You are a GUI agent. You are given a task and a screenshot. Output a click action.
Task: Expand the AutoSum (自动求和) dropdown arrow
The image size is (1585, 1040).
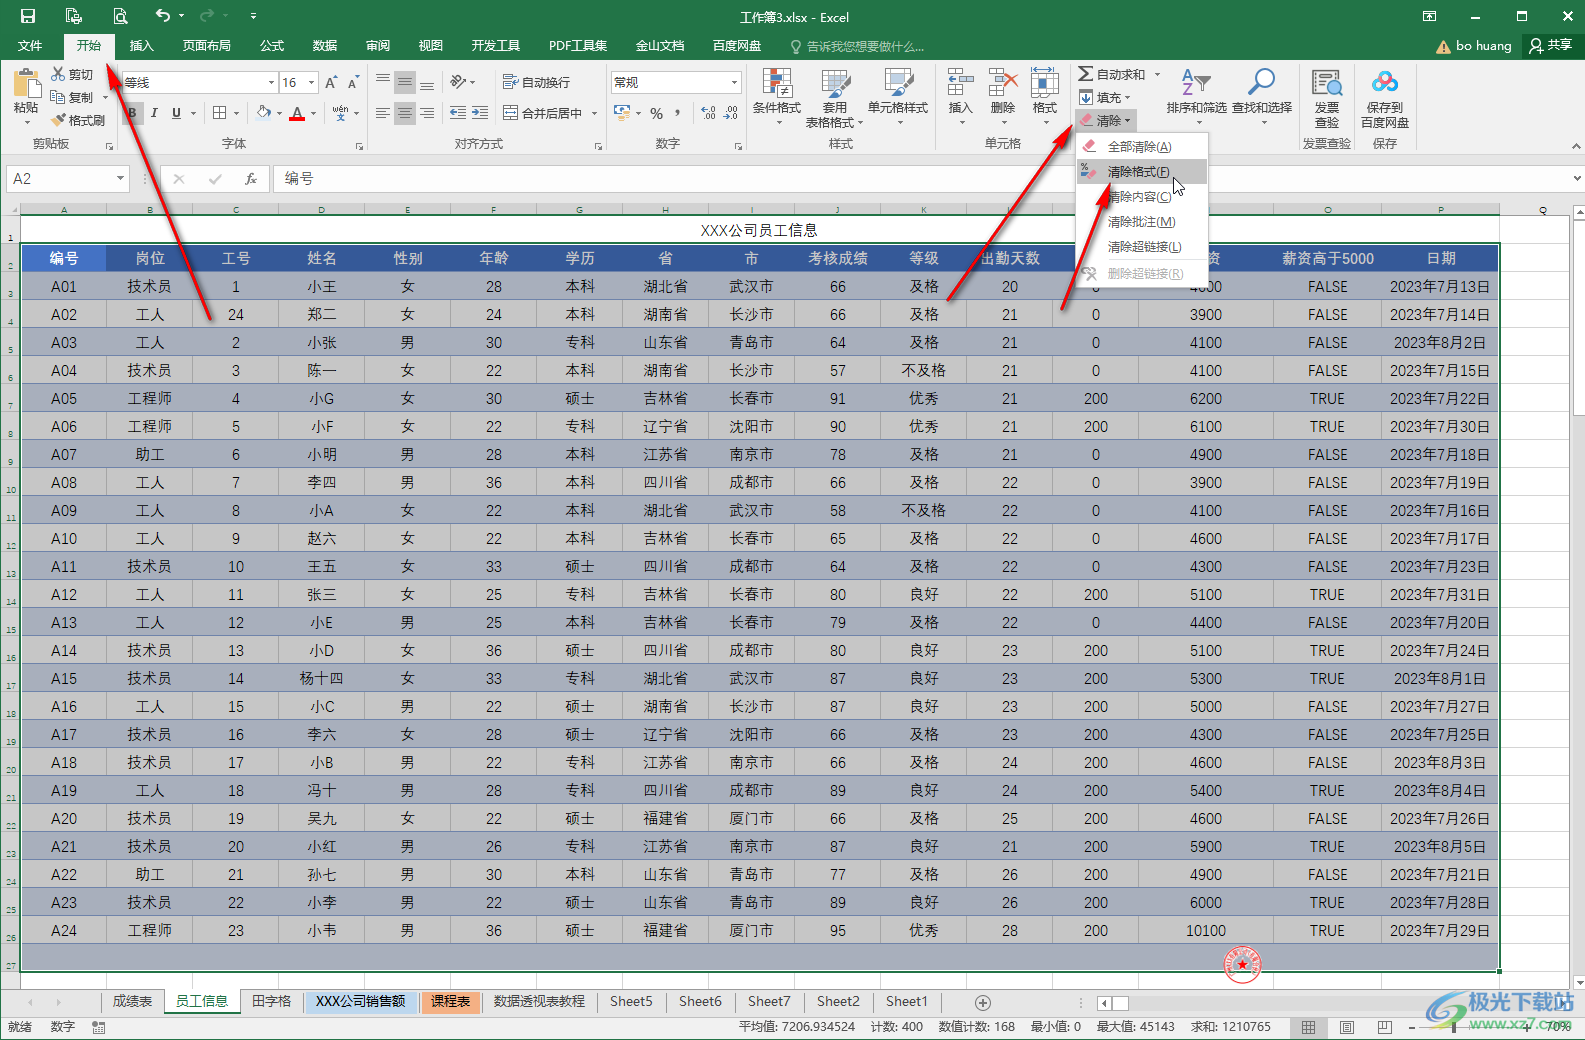[x=1158, y=74]
